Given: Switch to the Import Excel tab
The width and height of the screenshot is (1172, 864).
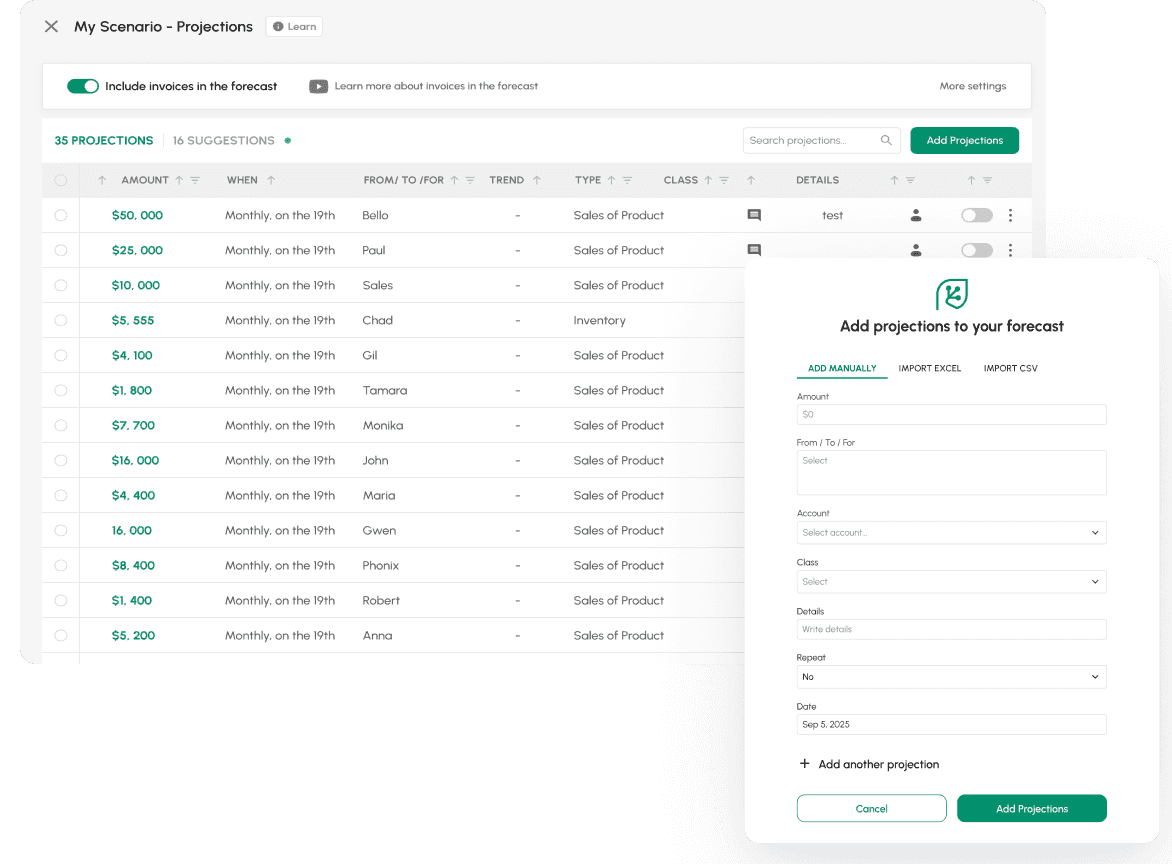Looking at the screenshot, I should coord(929,369).
